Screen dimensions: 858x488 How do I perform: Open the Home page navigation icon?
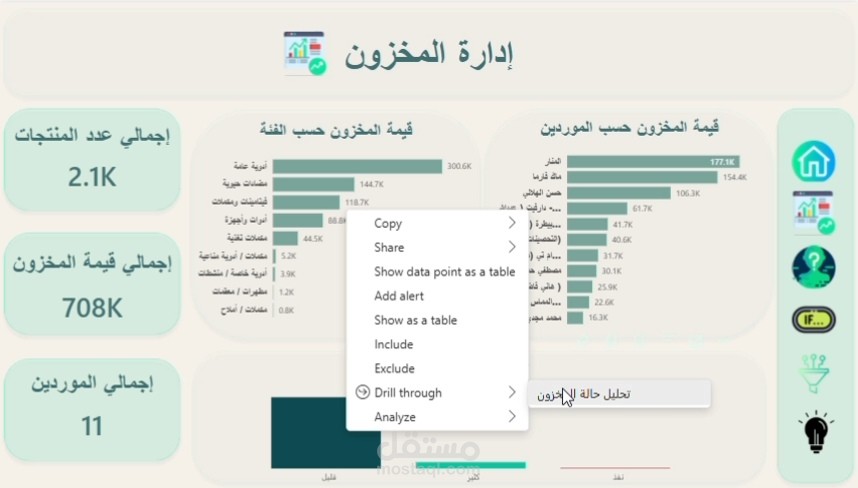point(813,162)
